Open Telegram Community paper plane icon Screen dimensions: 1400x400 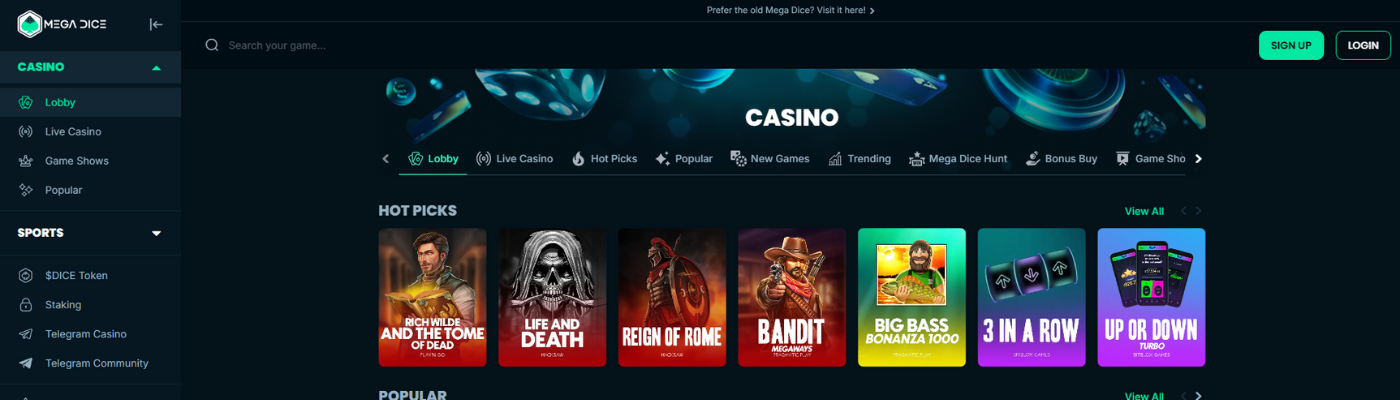tap(26, 363)
